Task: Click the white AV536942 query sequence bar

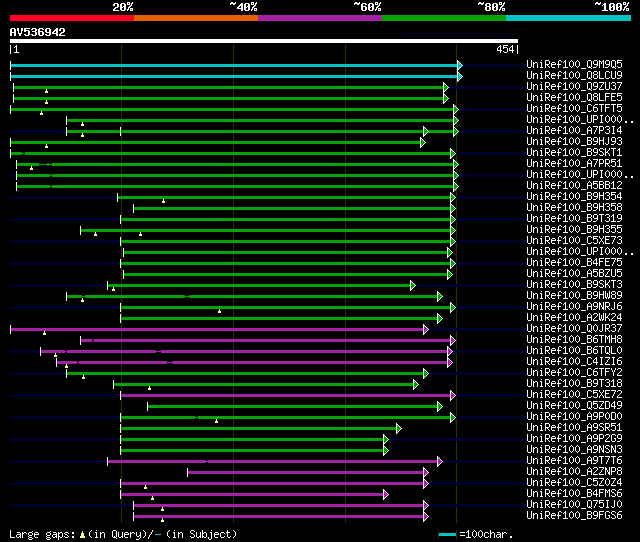Action: (x=264, y=41)
